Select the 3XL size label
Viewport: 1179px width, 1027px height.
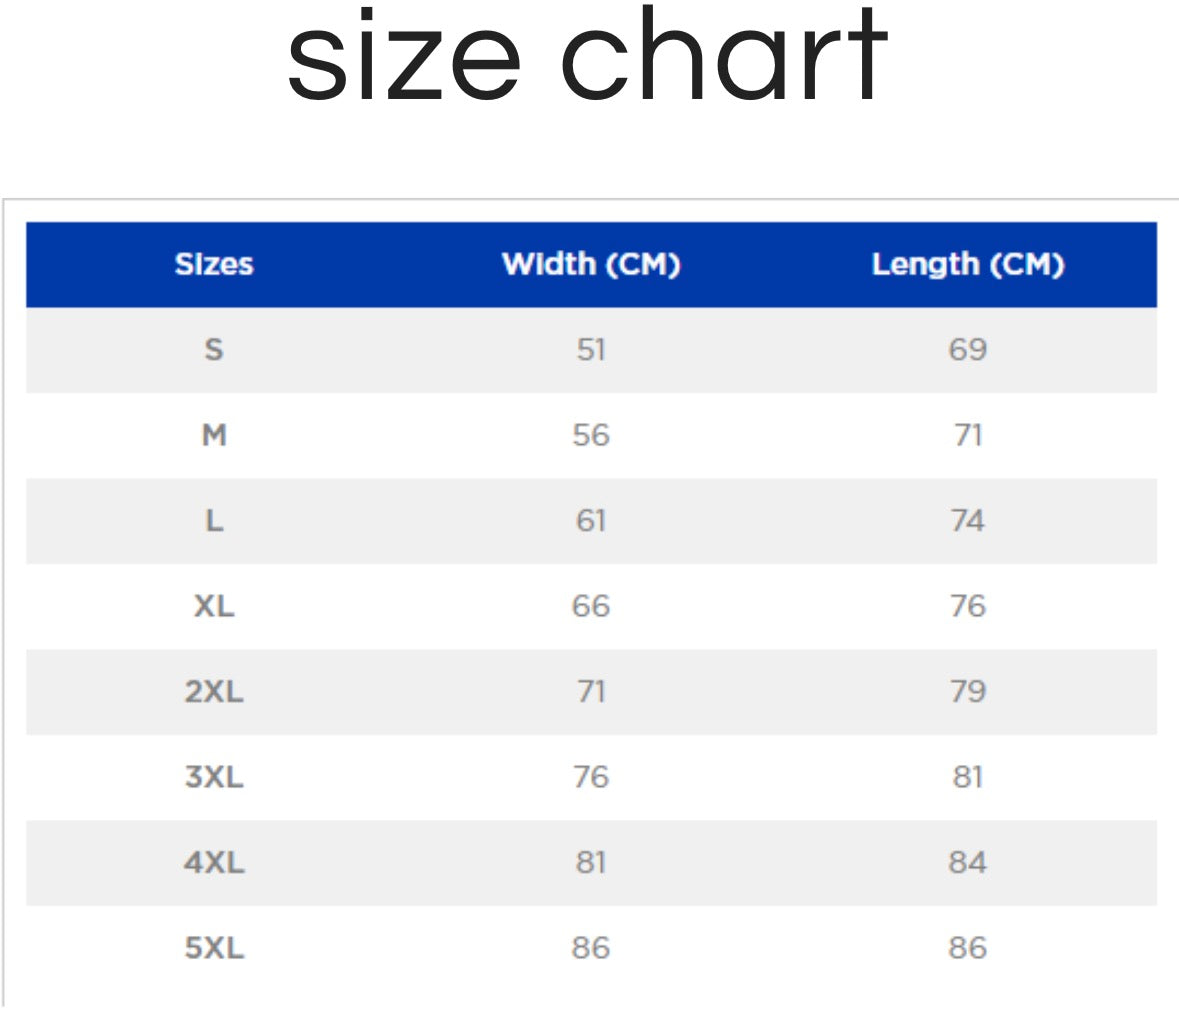(214, 777)
